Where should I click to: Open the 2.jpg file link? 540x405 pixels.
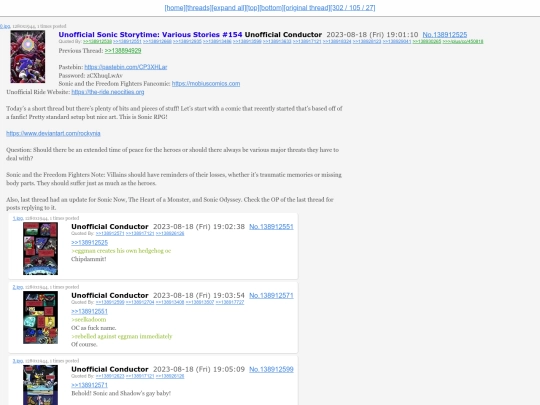(x=18, y=287)
